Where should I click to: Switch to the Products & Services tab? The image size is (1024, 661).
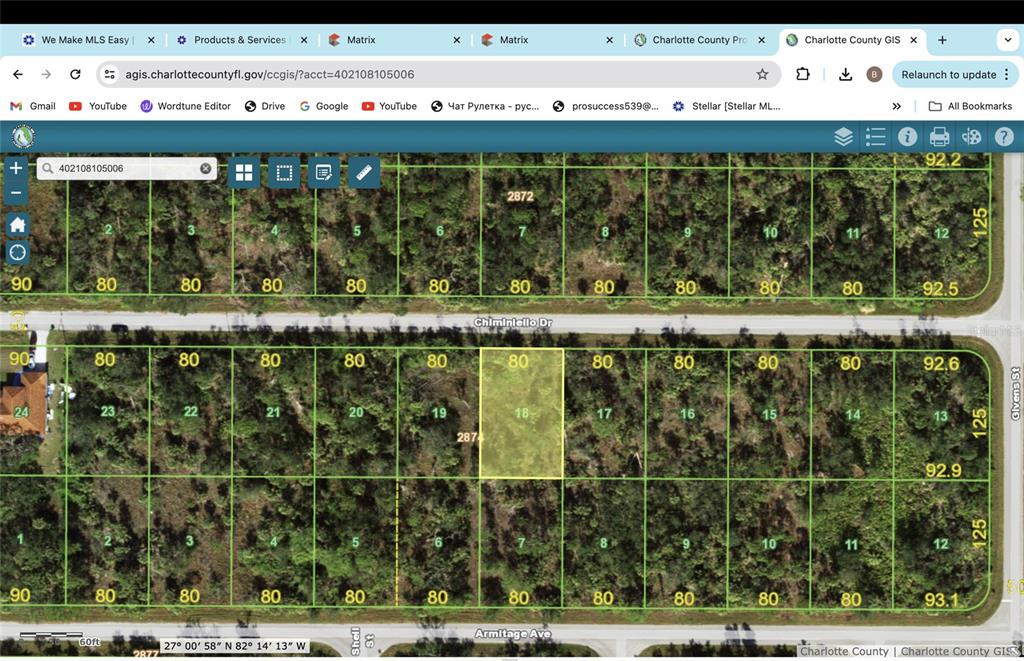pos(239,40)
